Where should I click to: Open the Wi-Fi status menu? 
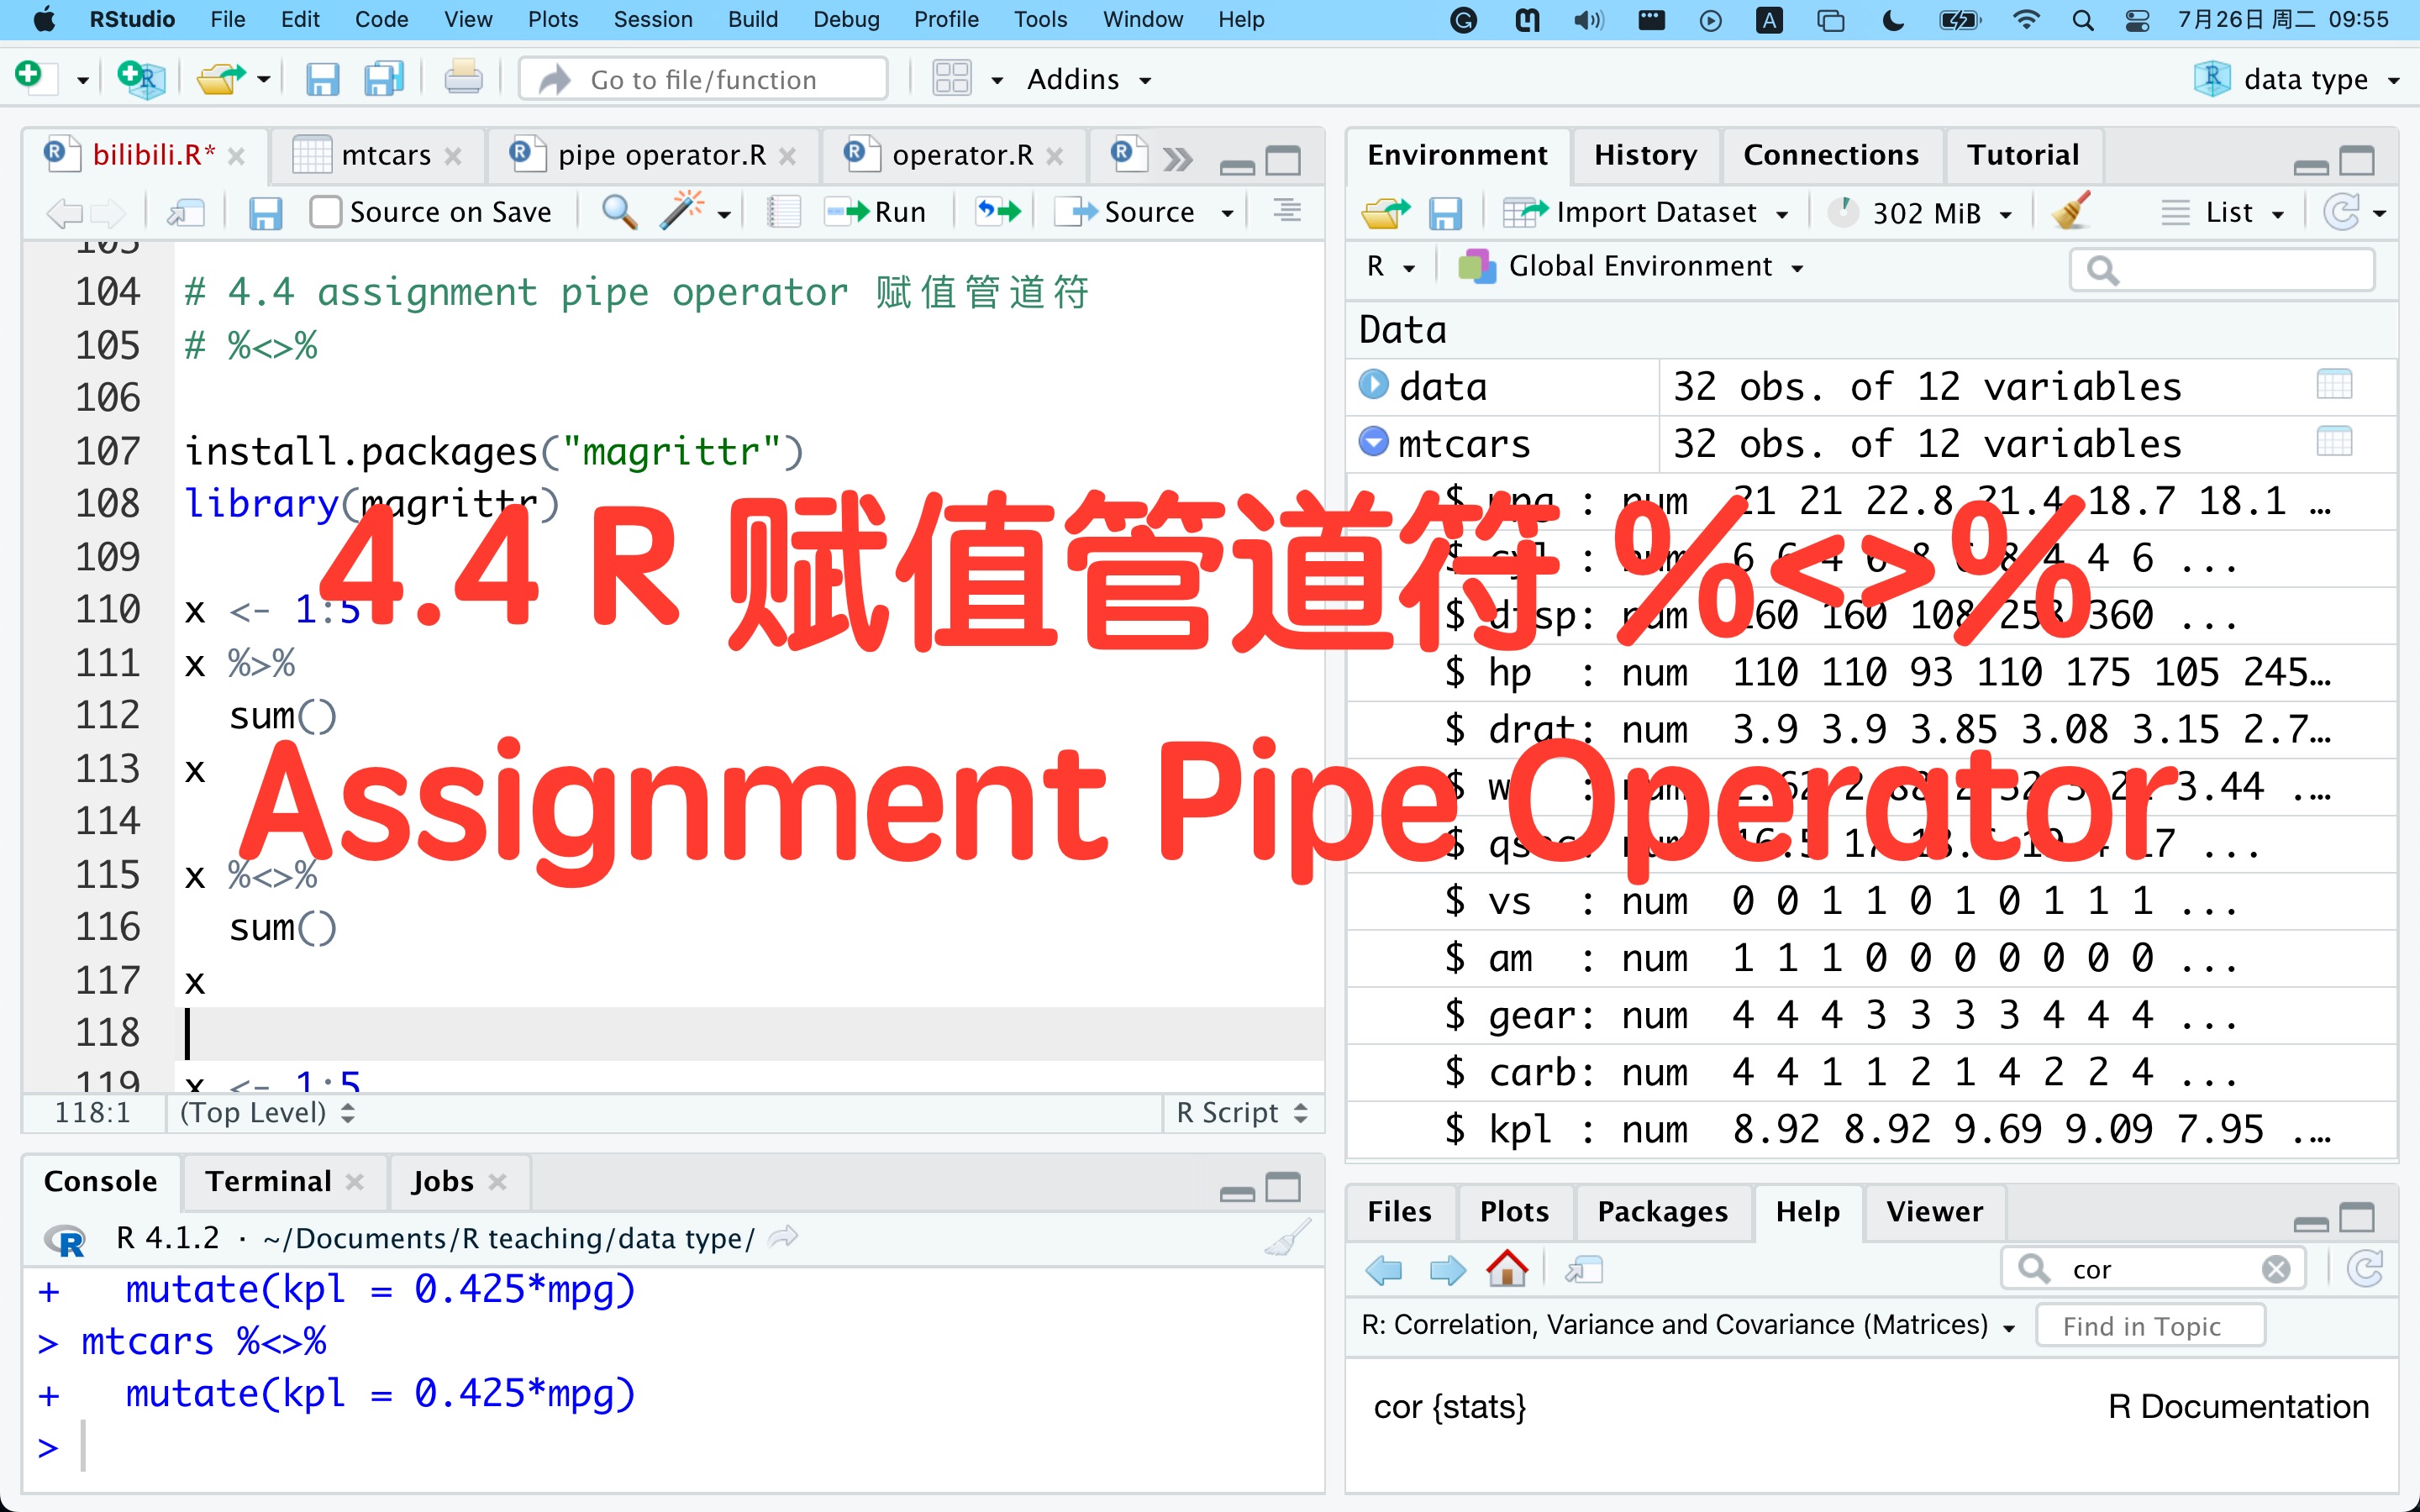point(2026,20)
